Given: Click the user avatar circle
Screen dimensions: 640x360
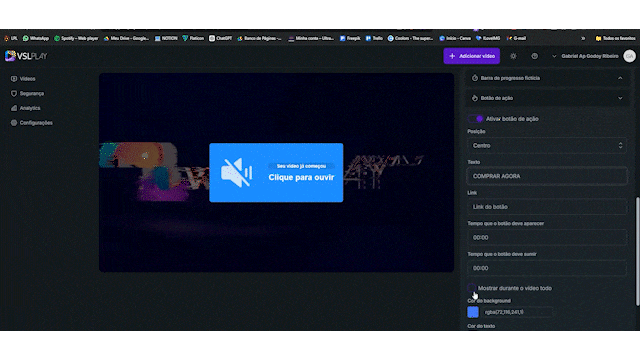Looking at the screenshot, I should pyautogui.click(x=629, y=56).
